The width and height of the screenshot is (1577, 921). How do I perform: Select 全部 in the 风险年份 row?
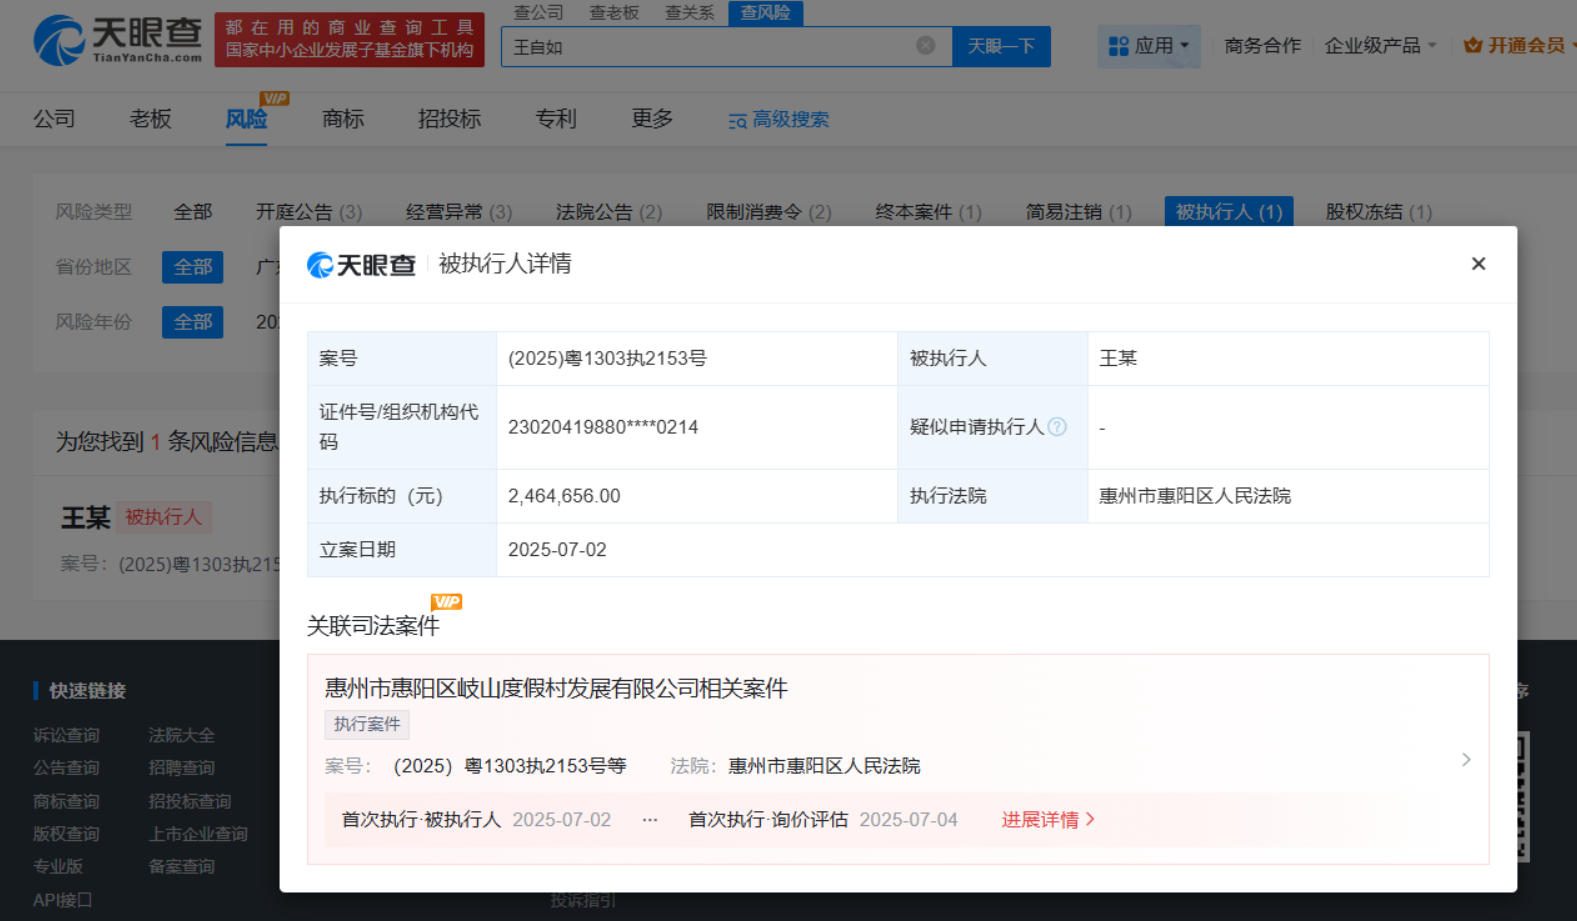pos(193,322)
